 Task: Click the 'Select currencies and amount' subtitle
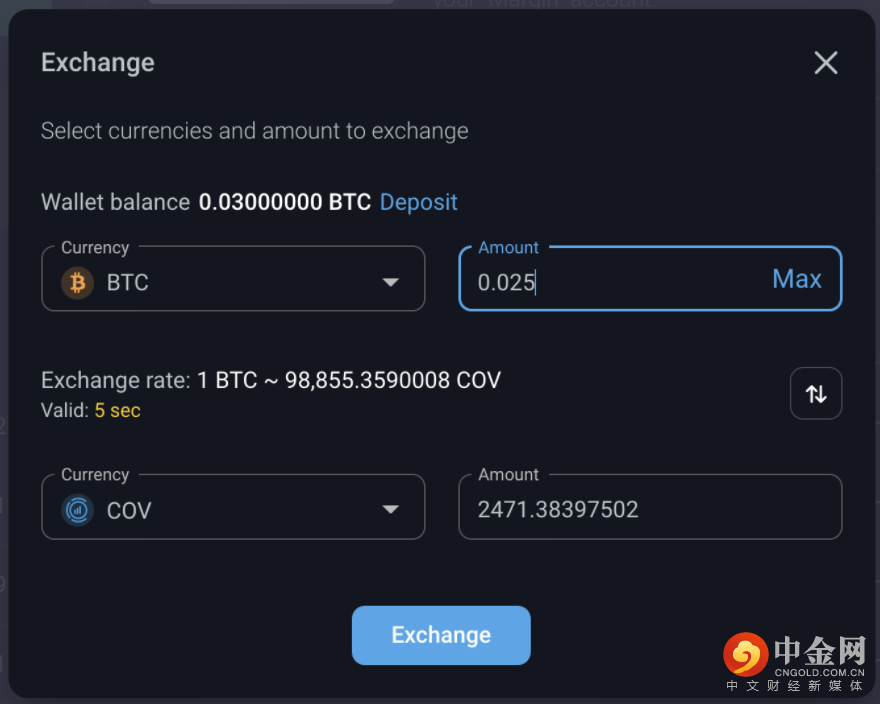254,131
